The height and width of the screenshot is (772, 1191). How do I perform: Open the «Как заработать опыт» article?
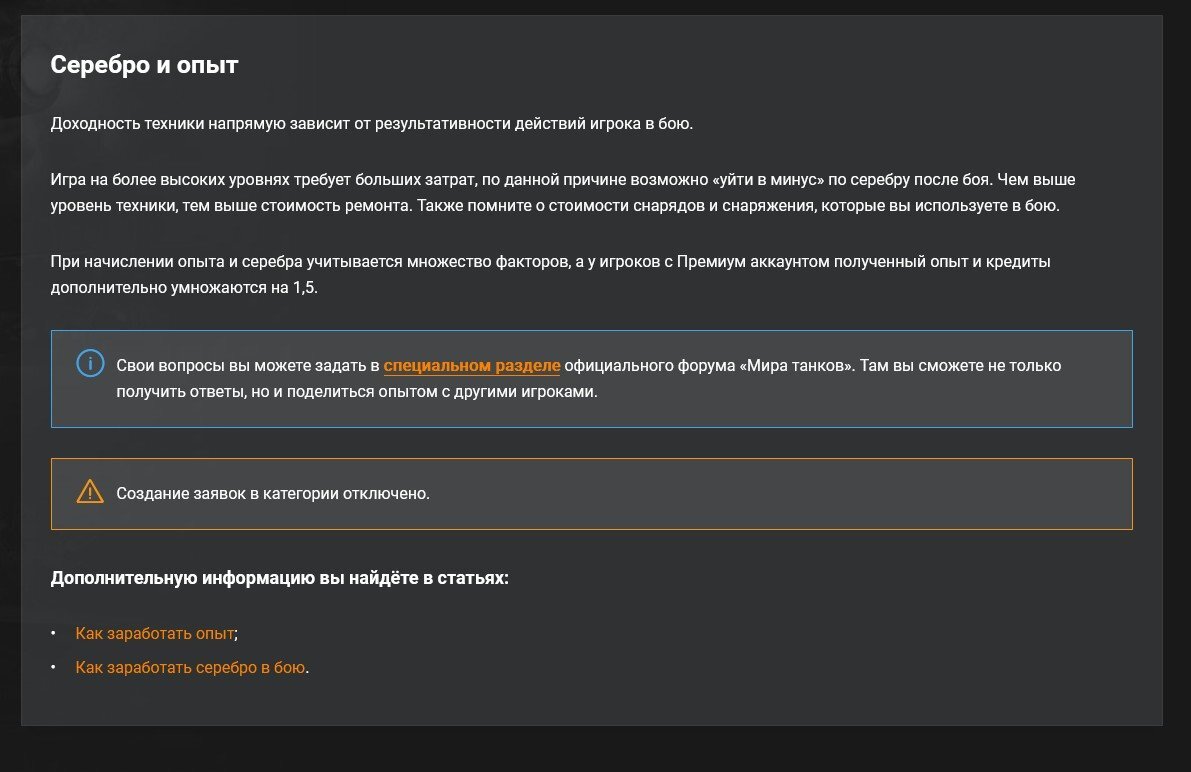tap(155, 633)
